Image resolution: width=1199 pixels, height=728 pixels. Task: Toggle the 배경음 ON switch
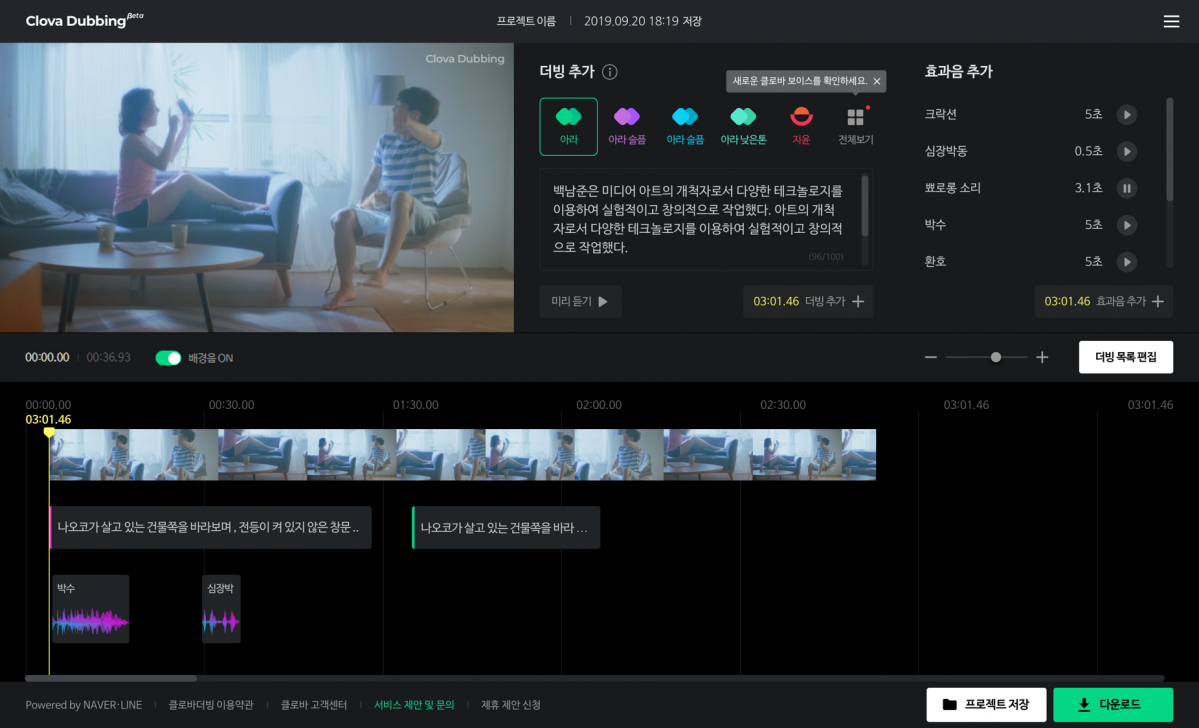[x=168, y=358]
